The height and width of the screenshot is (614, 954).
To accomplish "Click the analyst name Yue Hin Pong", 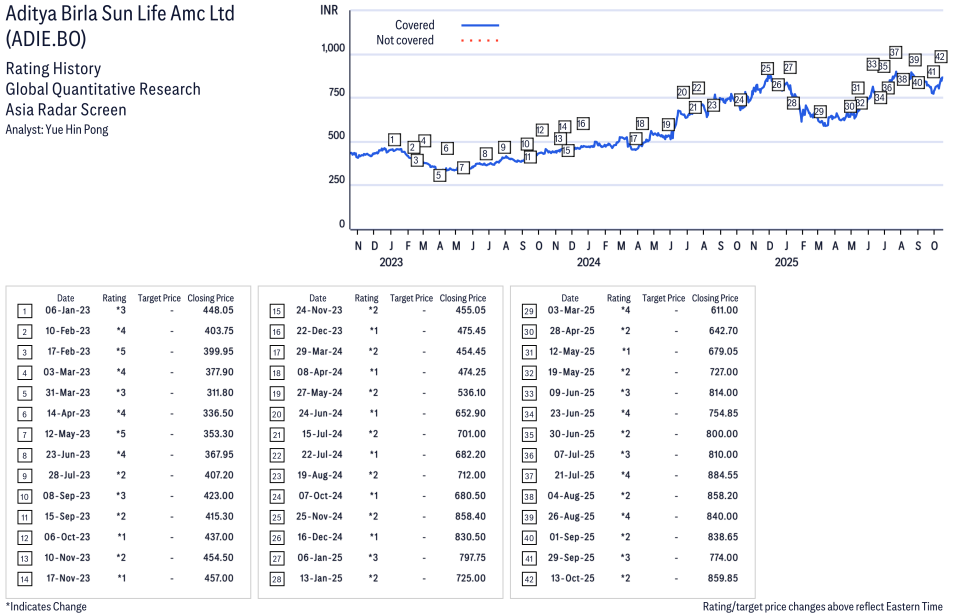I will (57, 129).
